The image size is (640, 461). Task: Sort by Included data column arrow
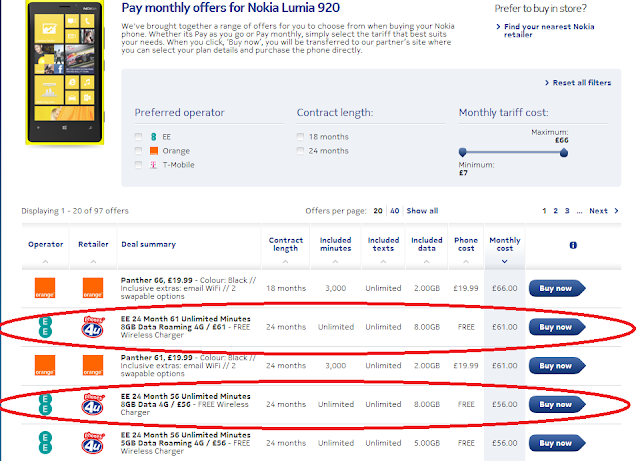click(427, 261)
